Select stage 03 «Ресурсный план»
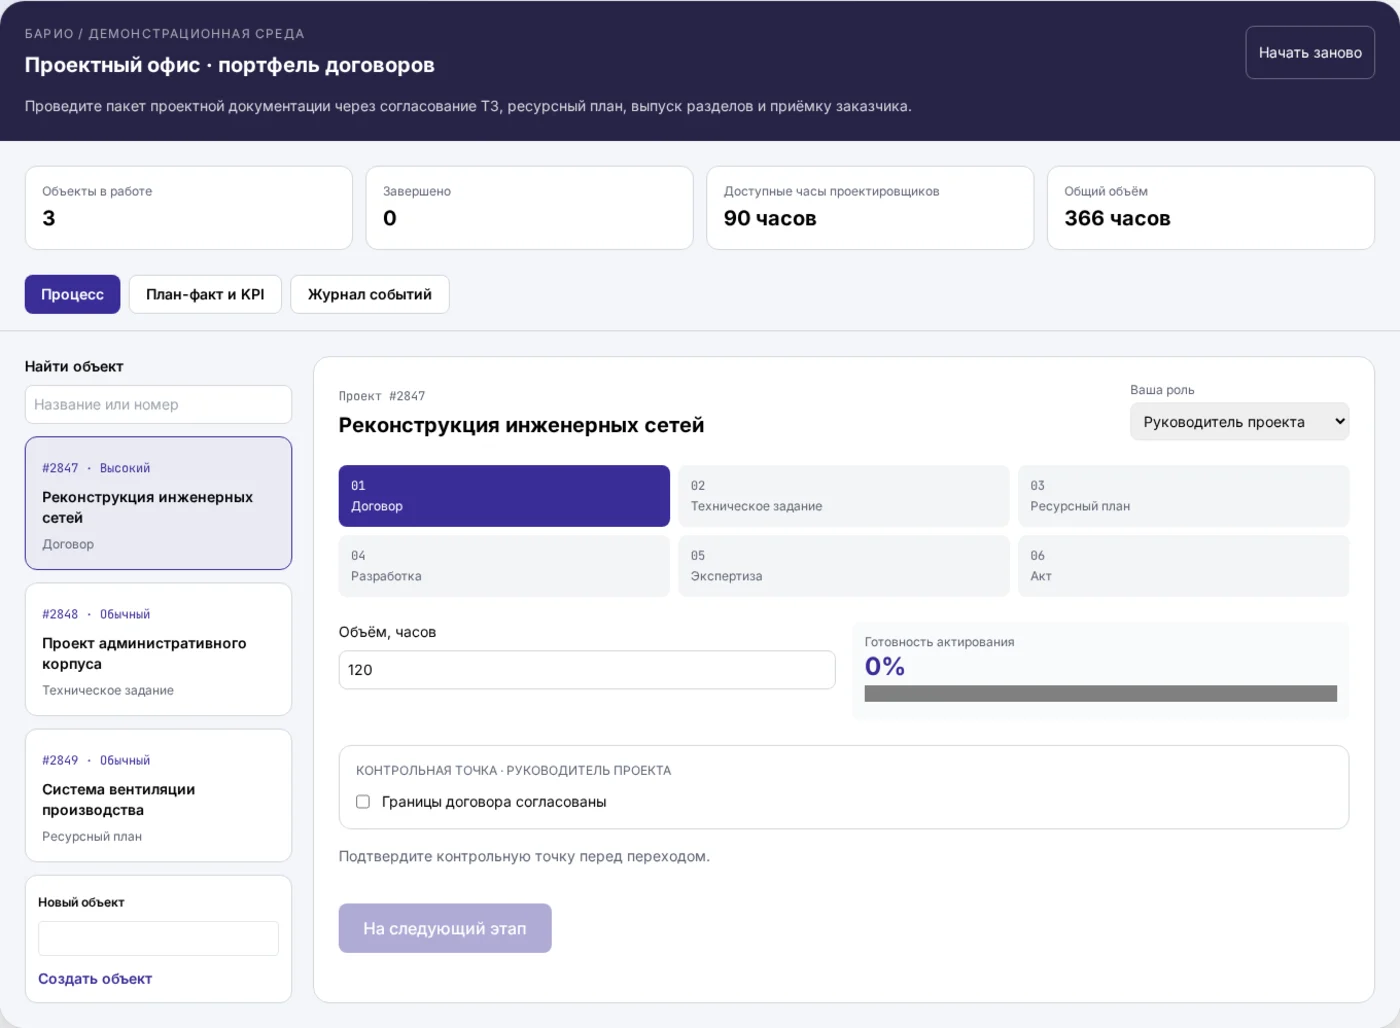Screen dimensions: 1400x1028 coord(1184,496)
